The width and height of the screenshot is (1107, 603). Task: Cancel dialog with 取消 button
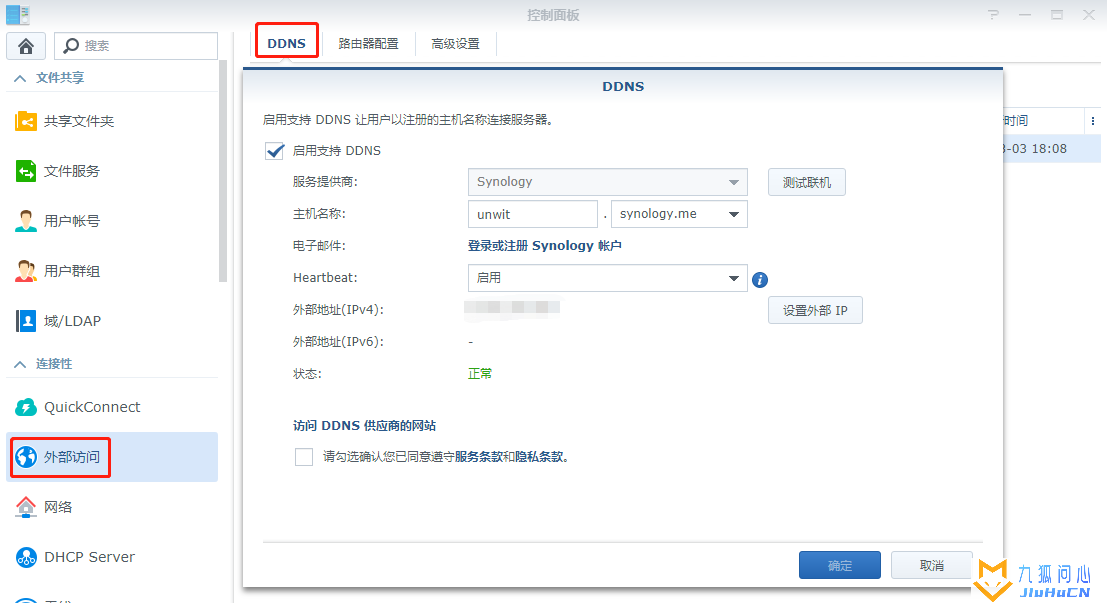tap(931, 566)
